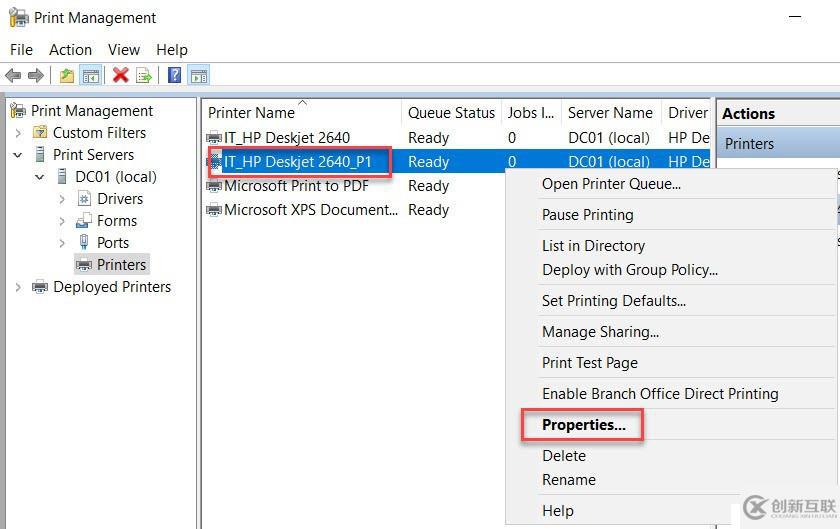
Task: Click the Ports node icon
Action: pyautogui.click(x=84, y=242)
